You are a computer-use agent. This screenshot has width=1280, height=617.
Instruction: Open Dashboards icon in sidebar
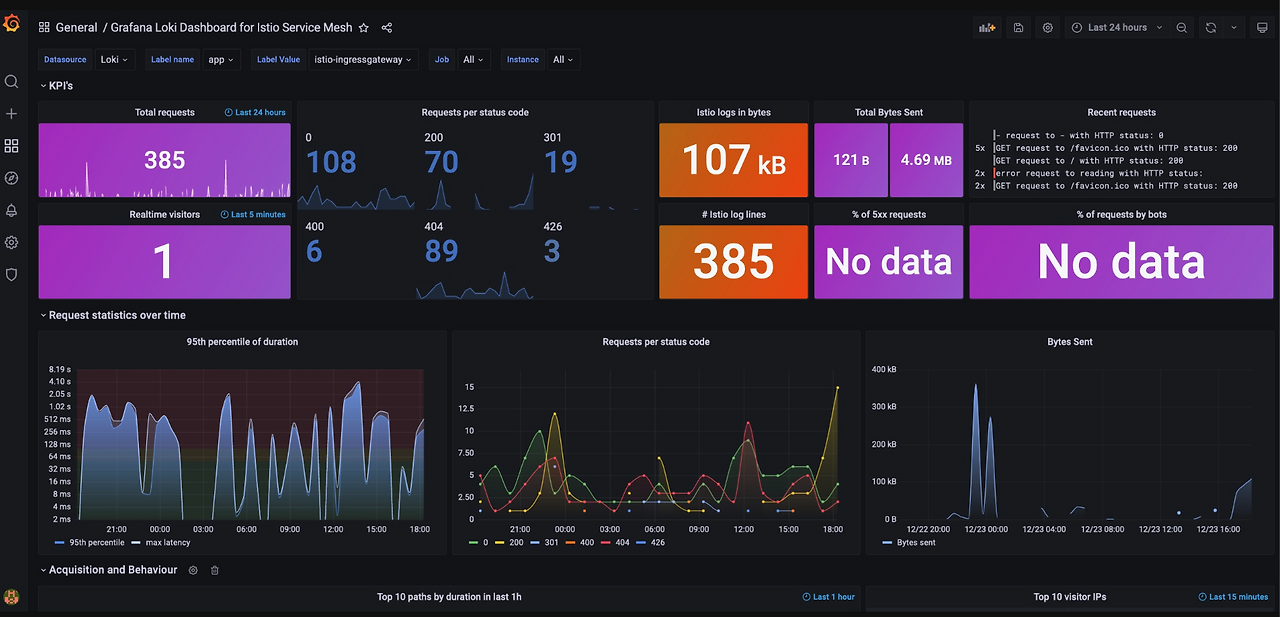click(12, 146)
